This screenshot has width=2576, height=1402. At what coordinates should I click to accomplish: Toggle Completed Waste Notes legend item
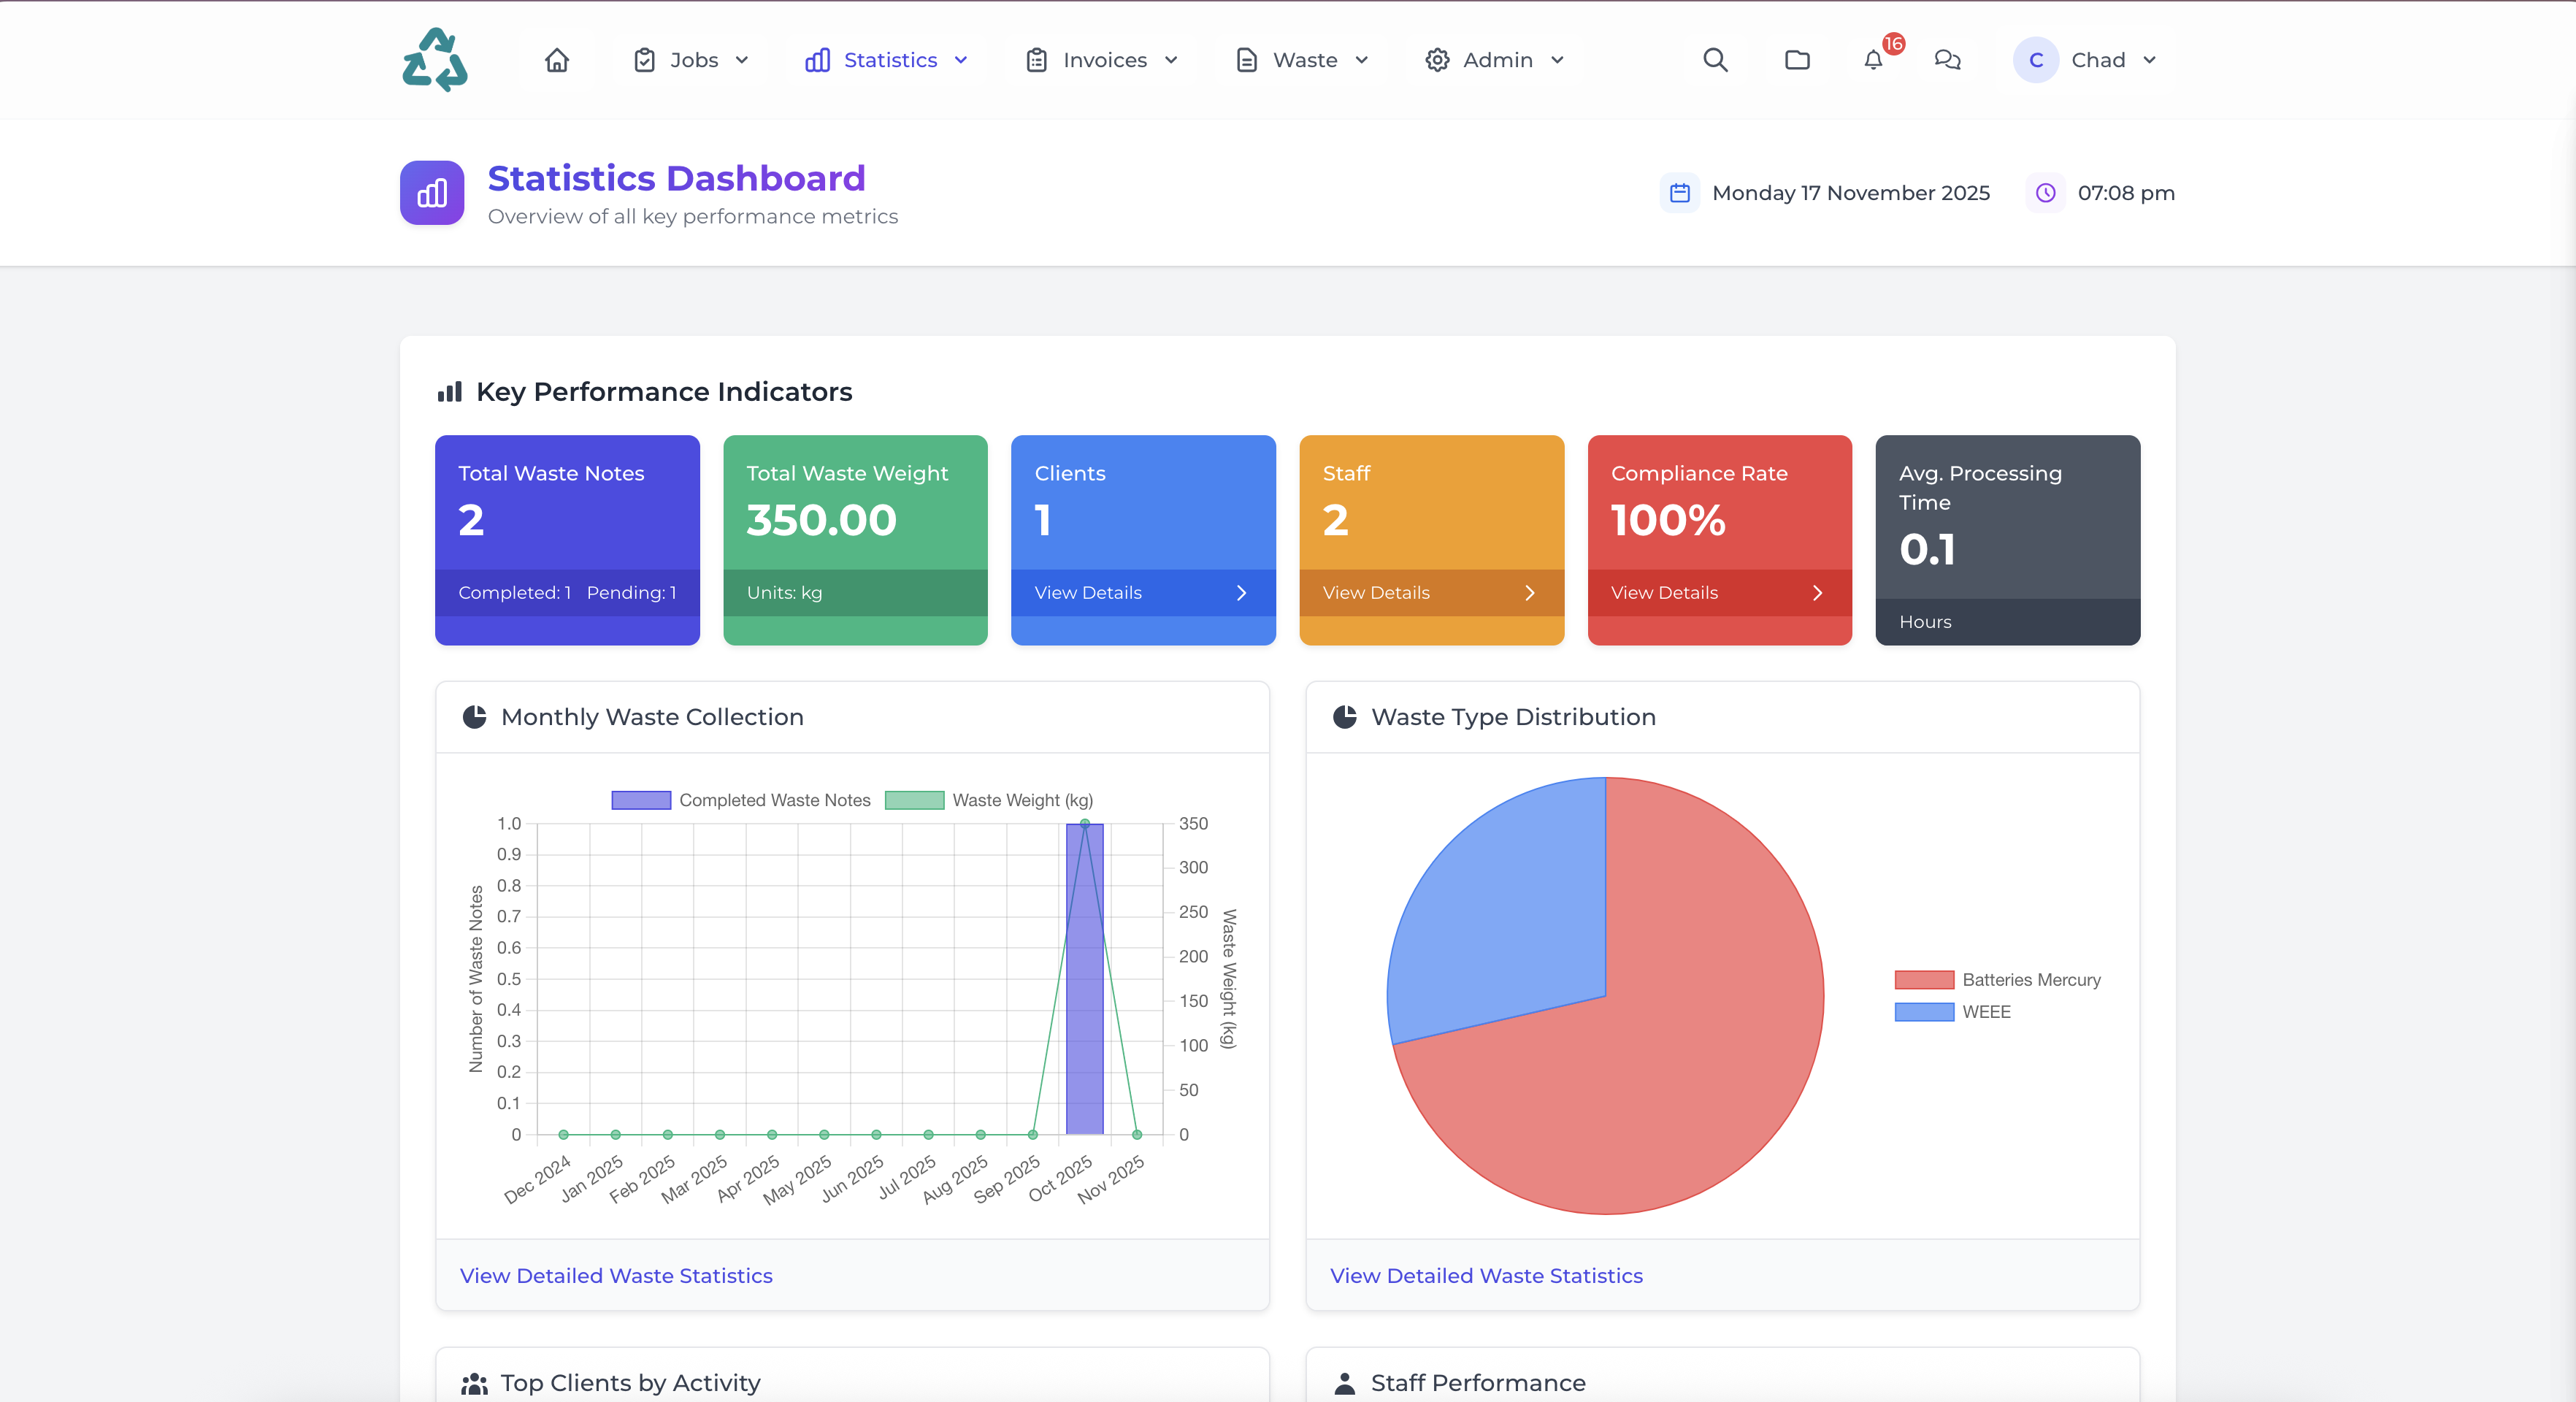click(x=774, y=800)
